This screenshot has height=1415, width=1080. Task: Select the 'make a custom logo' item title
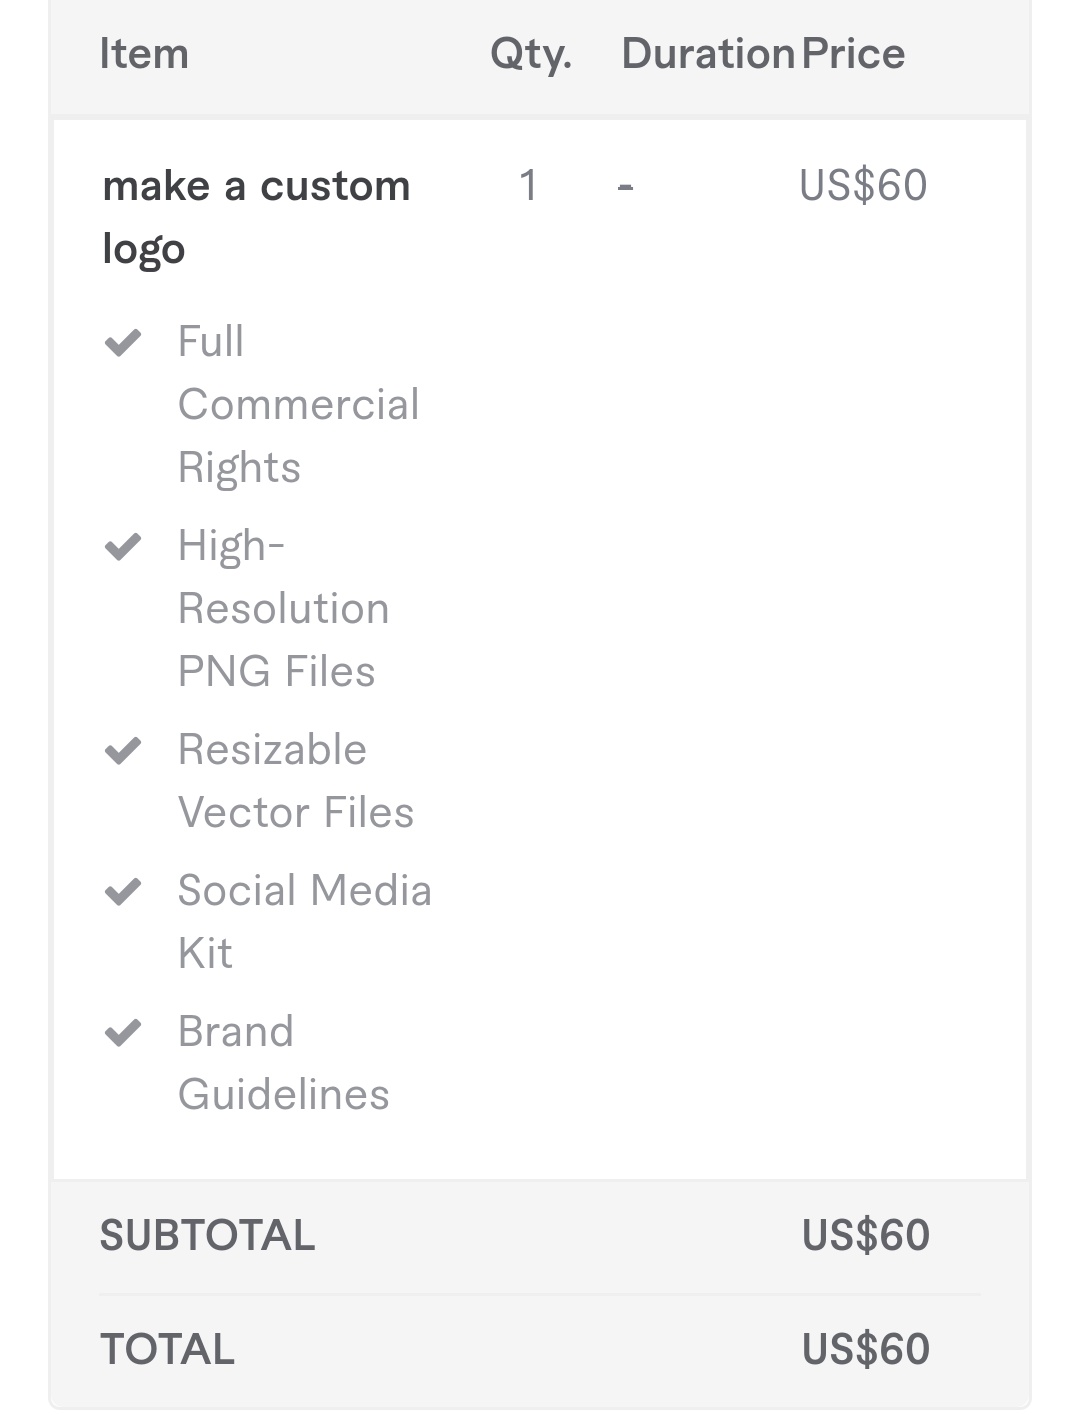(256, 217)
